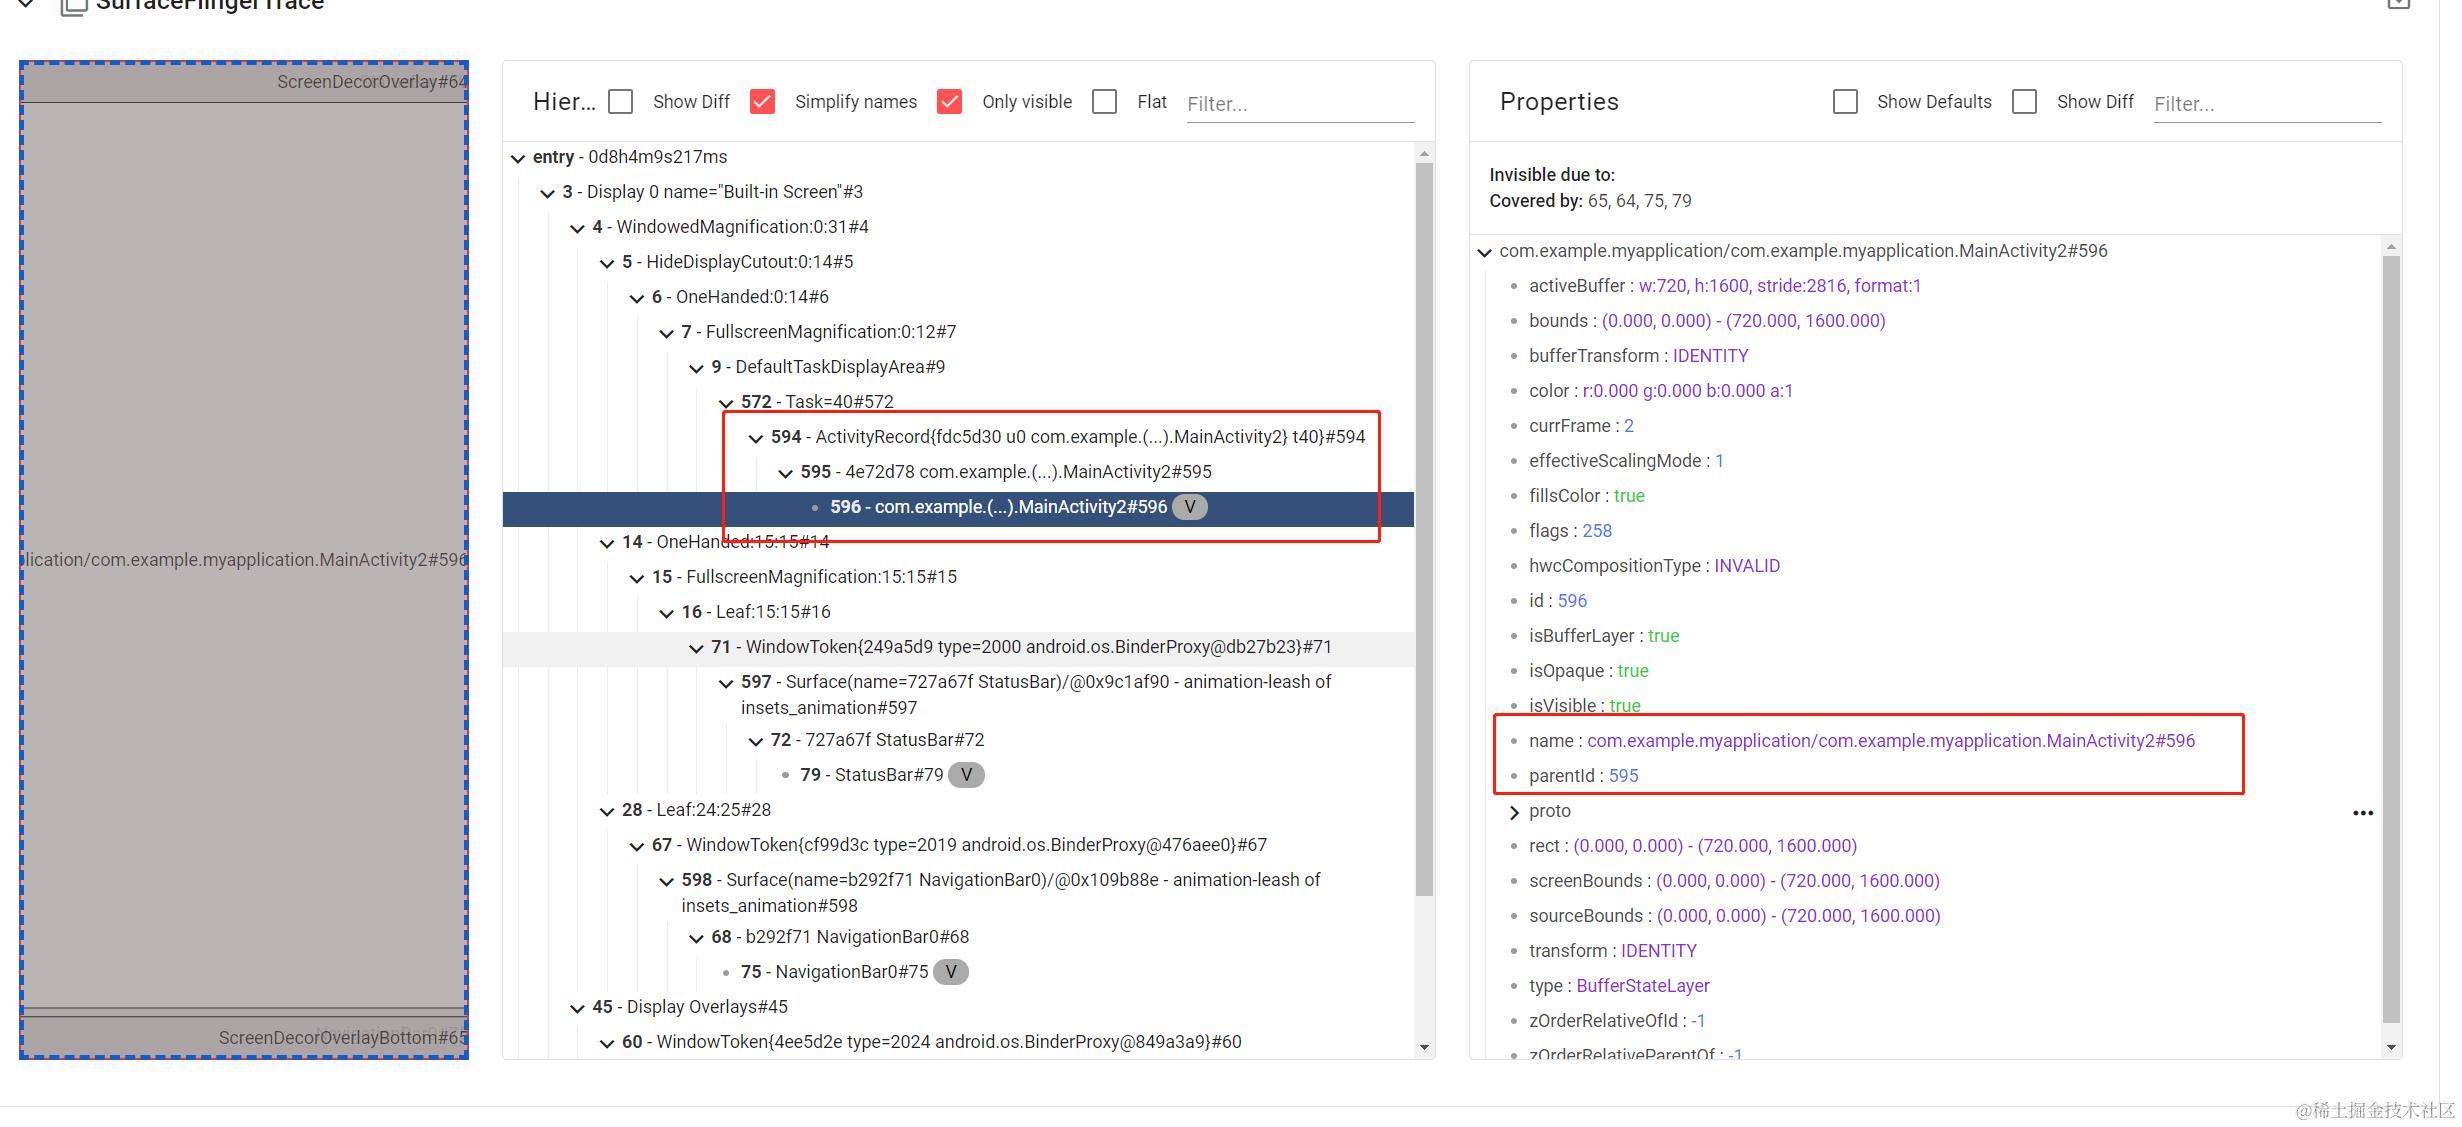Open the three-dots menu next to proto
2462x1127 pixels.
coord(2362,813)
